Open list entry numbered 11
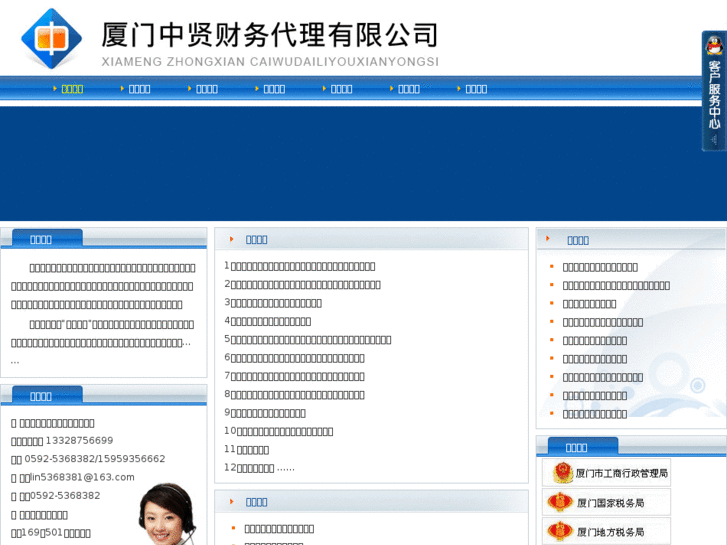The width and height of the screenshot is (727, 545). (247, 449)
